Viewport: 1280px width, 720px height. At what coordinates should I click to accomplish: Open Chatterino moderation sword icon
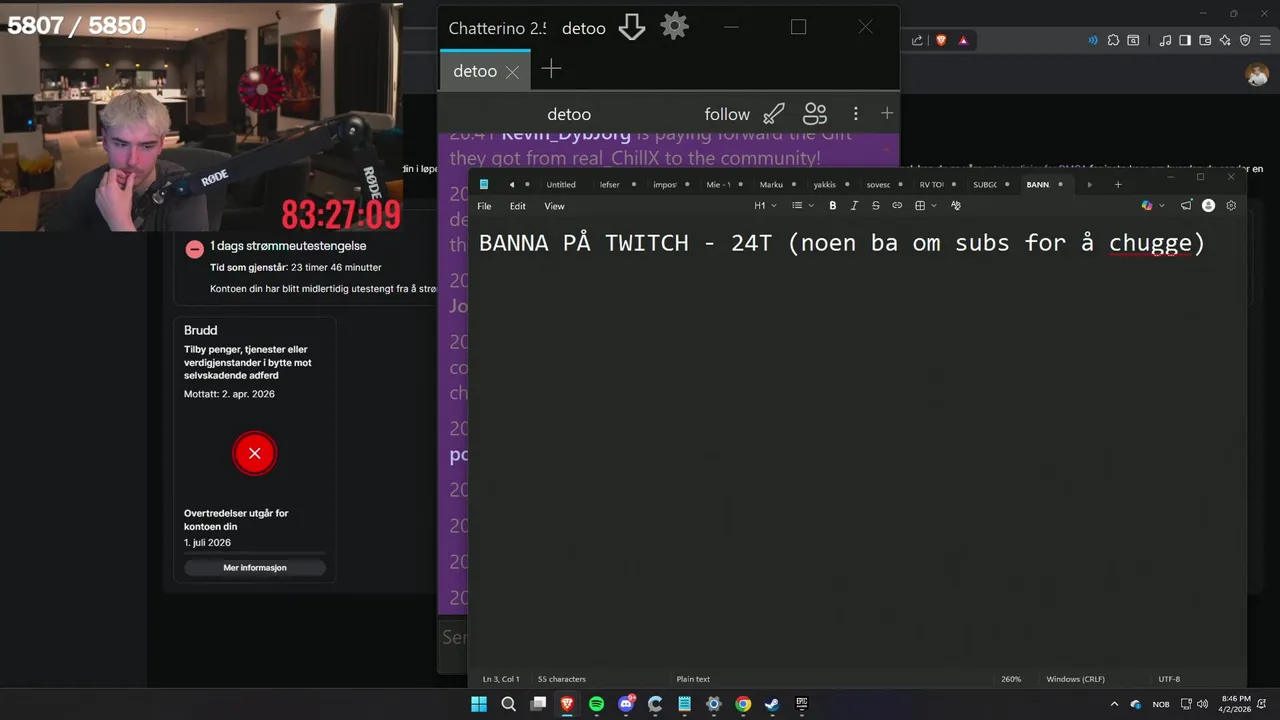pyautogui.click(x=774, y=114)
